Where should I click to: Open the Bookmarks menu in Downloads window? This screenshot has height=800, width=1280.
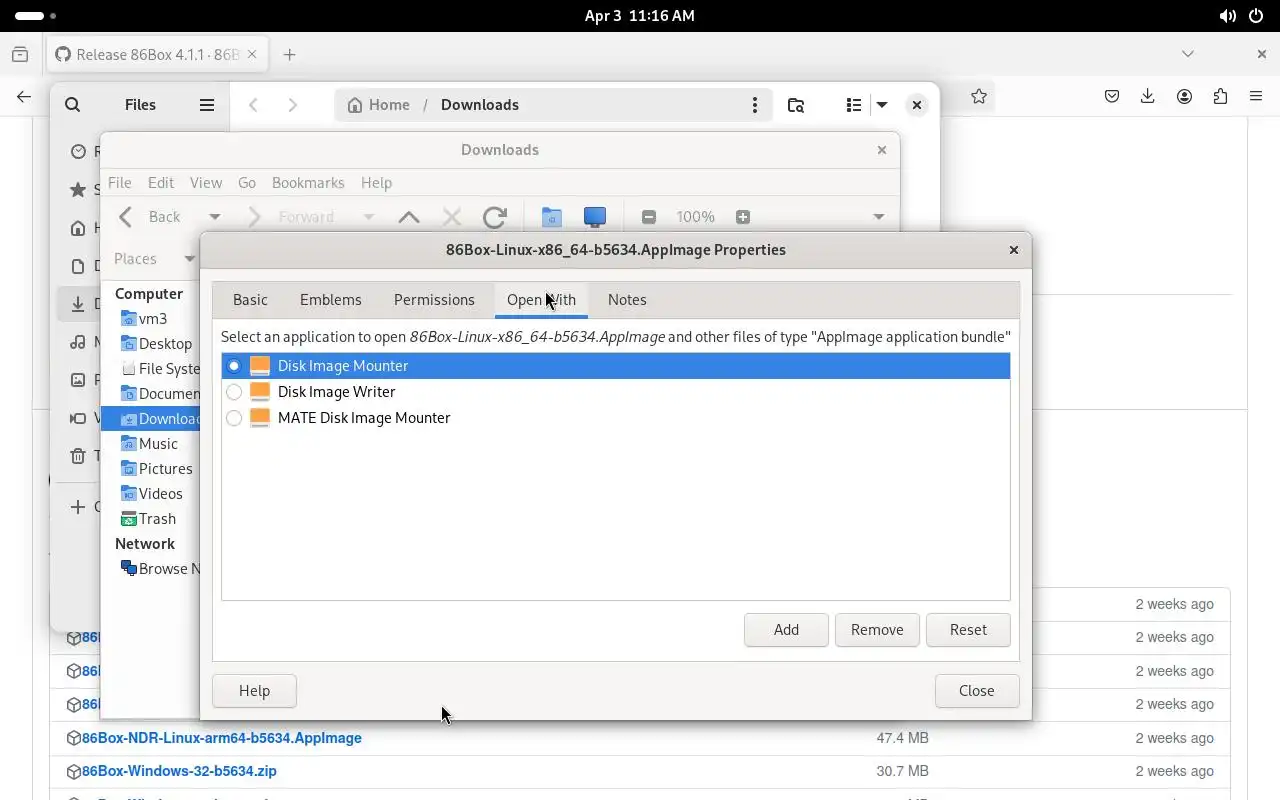(x=308, y=183)
